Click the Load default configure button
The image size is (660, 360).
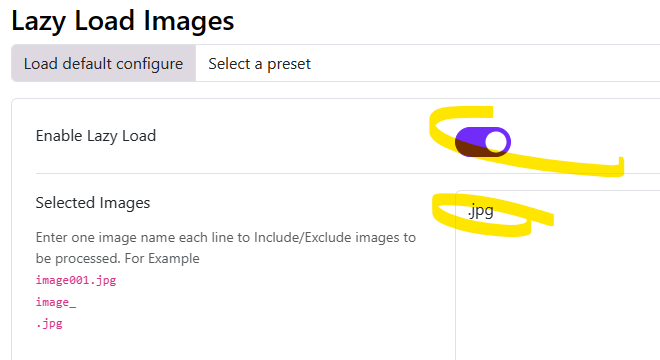pyautogui.click(x=104, y=63)
